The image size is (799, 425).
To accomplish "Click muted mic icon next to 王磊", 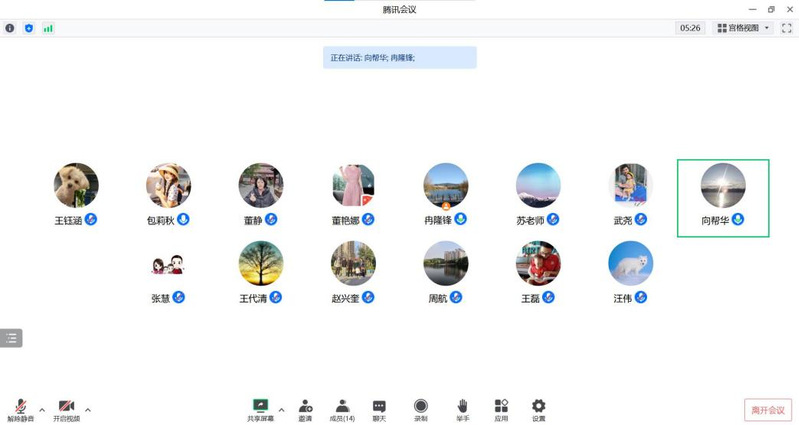I will (x=548, y=297).
